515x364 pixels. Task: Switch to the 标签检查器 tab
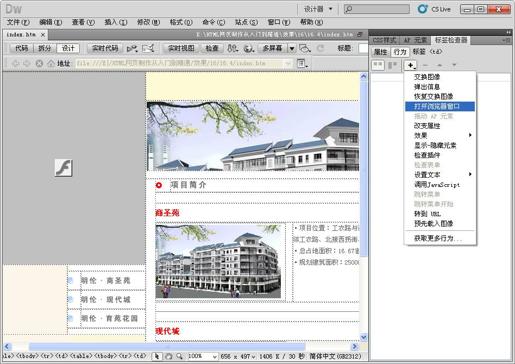[x=451, y=40]
